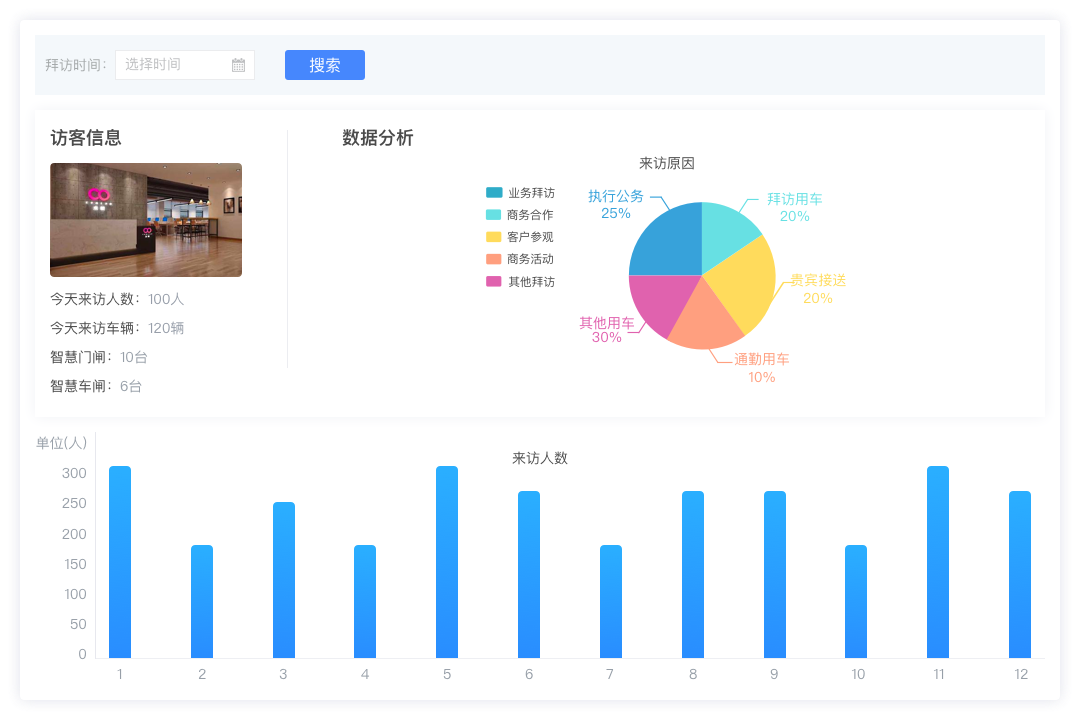Image resolution: width=1080 pixels, height=720 pixels.
Task: Click the 300 y-axis value
Action: pyautogui.click(x=74, y=473)
